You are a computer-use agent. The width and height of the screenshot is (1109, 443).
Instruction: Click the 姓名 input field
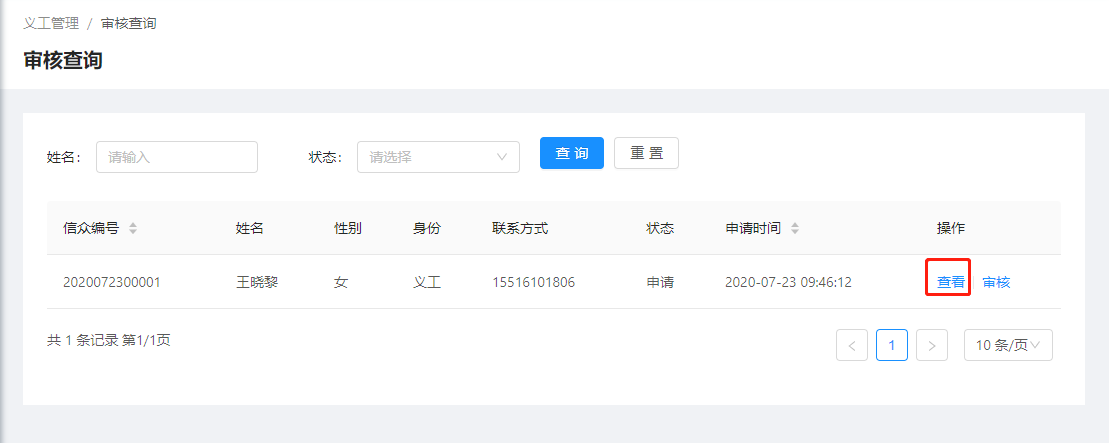(177, 157)
